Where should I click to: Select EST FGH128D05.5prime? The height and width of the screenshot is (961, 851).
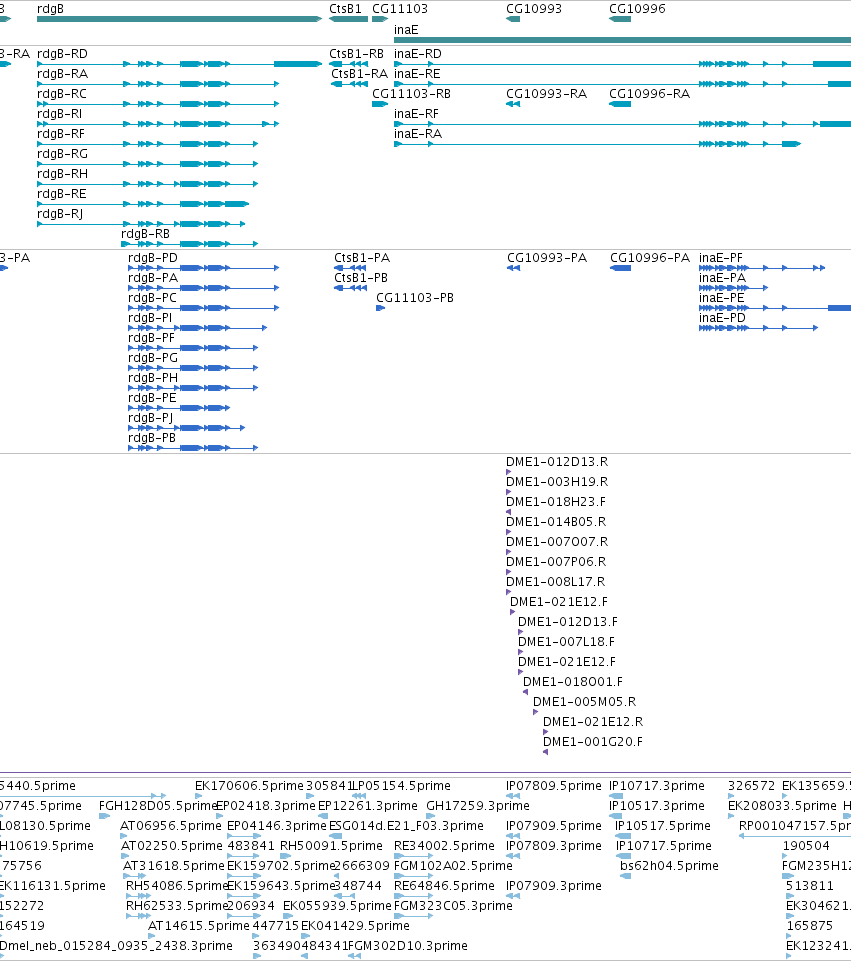pyautogui.click(x=159, y=806)
